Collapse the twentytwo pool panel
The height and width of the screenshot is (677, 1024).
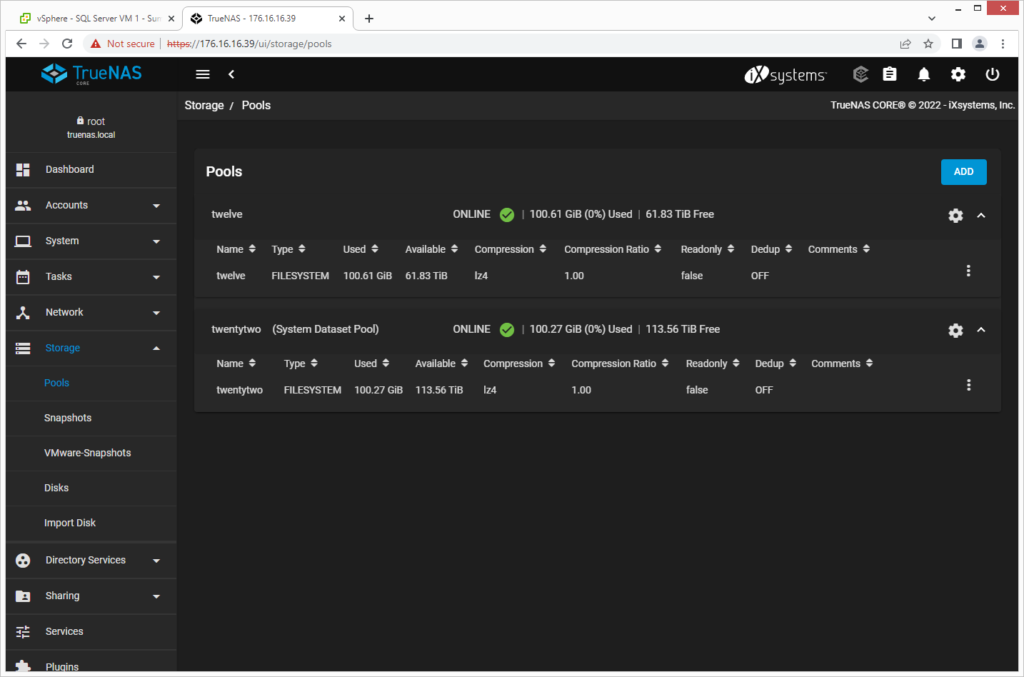pos(981,330)
